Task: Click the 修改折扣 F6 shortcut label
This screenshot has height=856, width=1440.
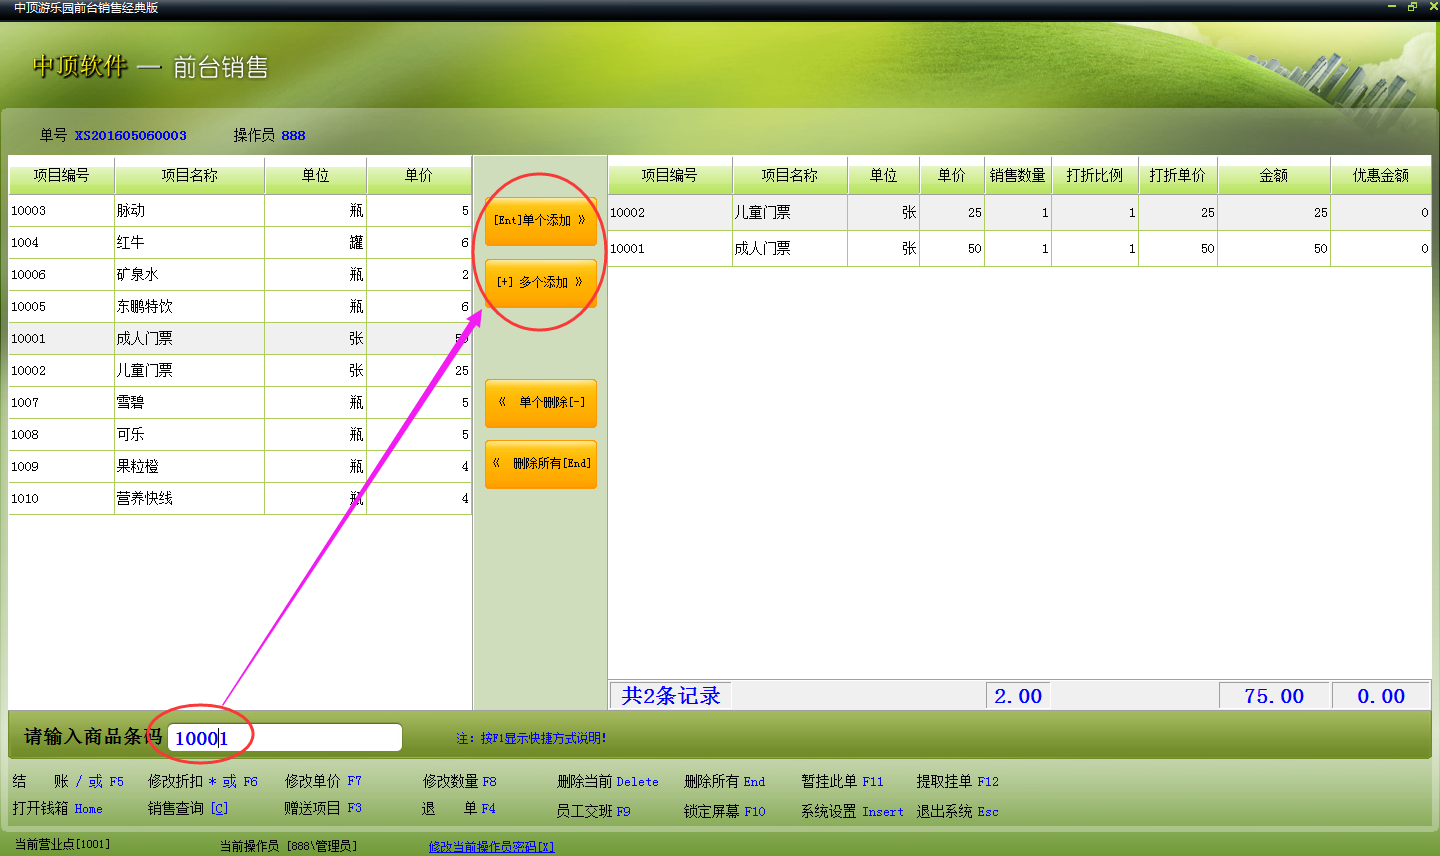Action: (x=203, y=781)
